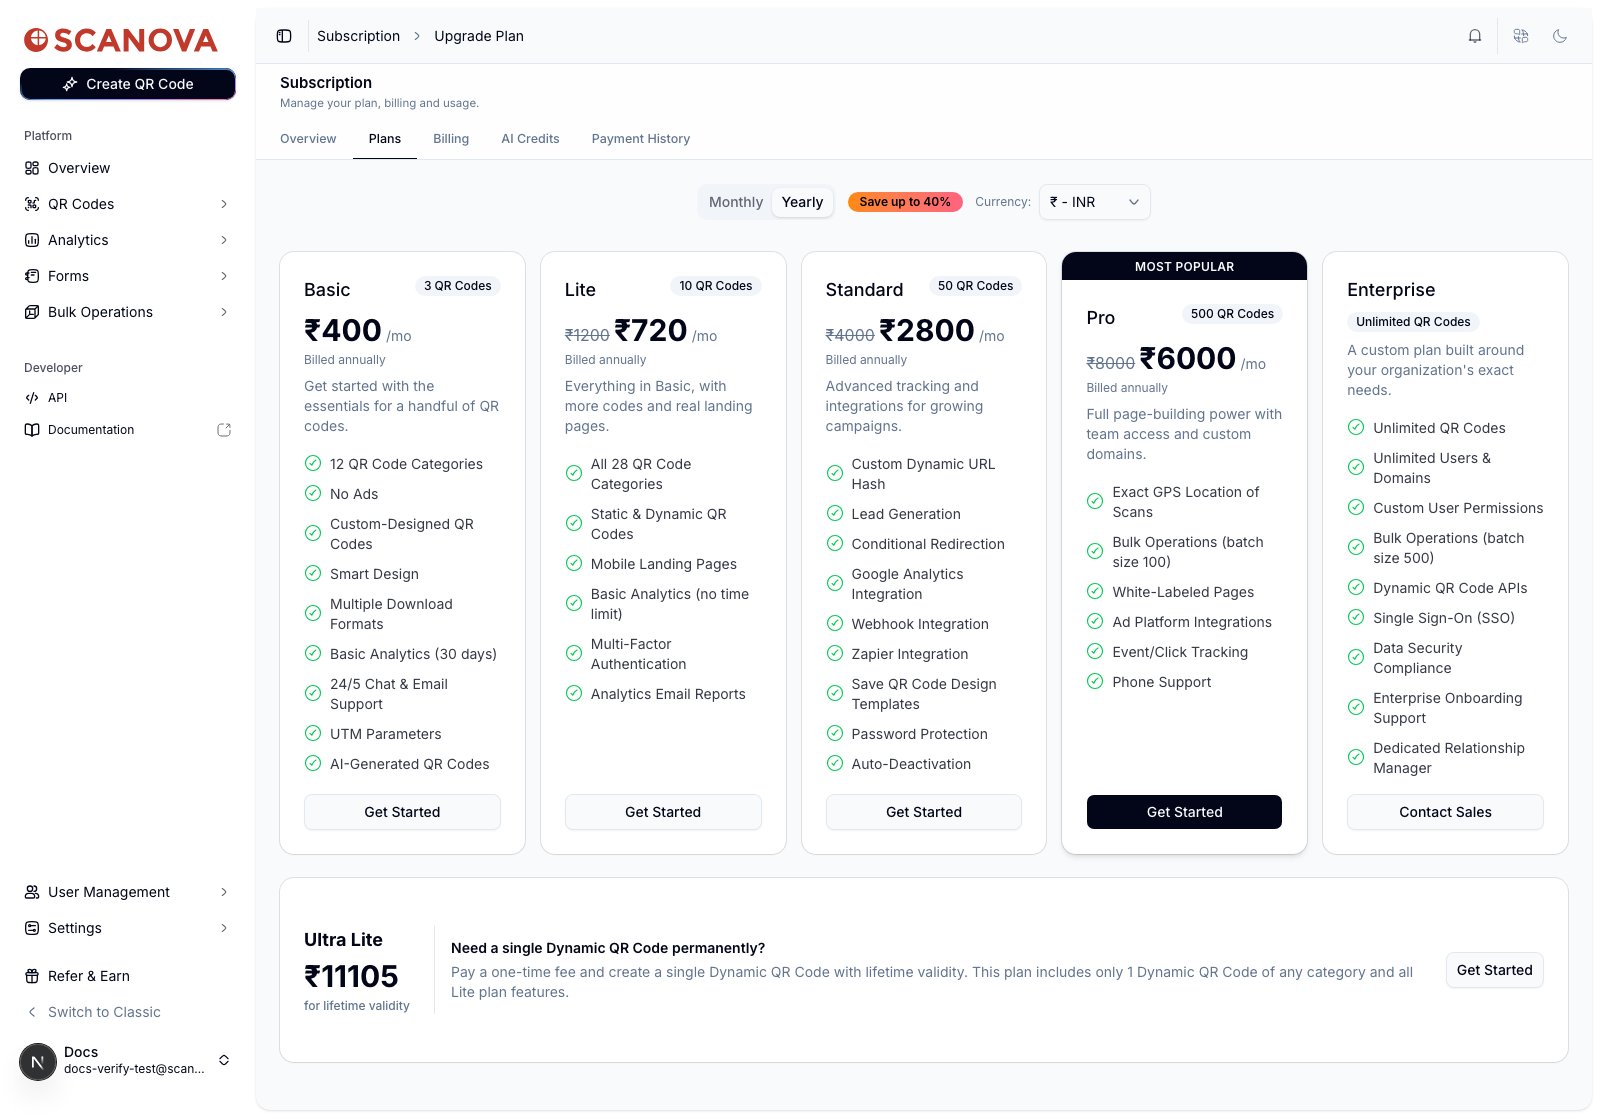
Task: Open the Docs account switcher arrows
Action: coord(224,1060)
